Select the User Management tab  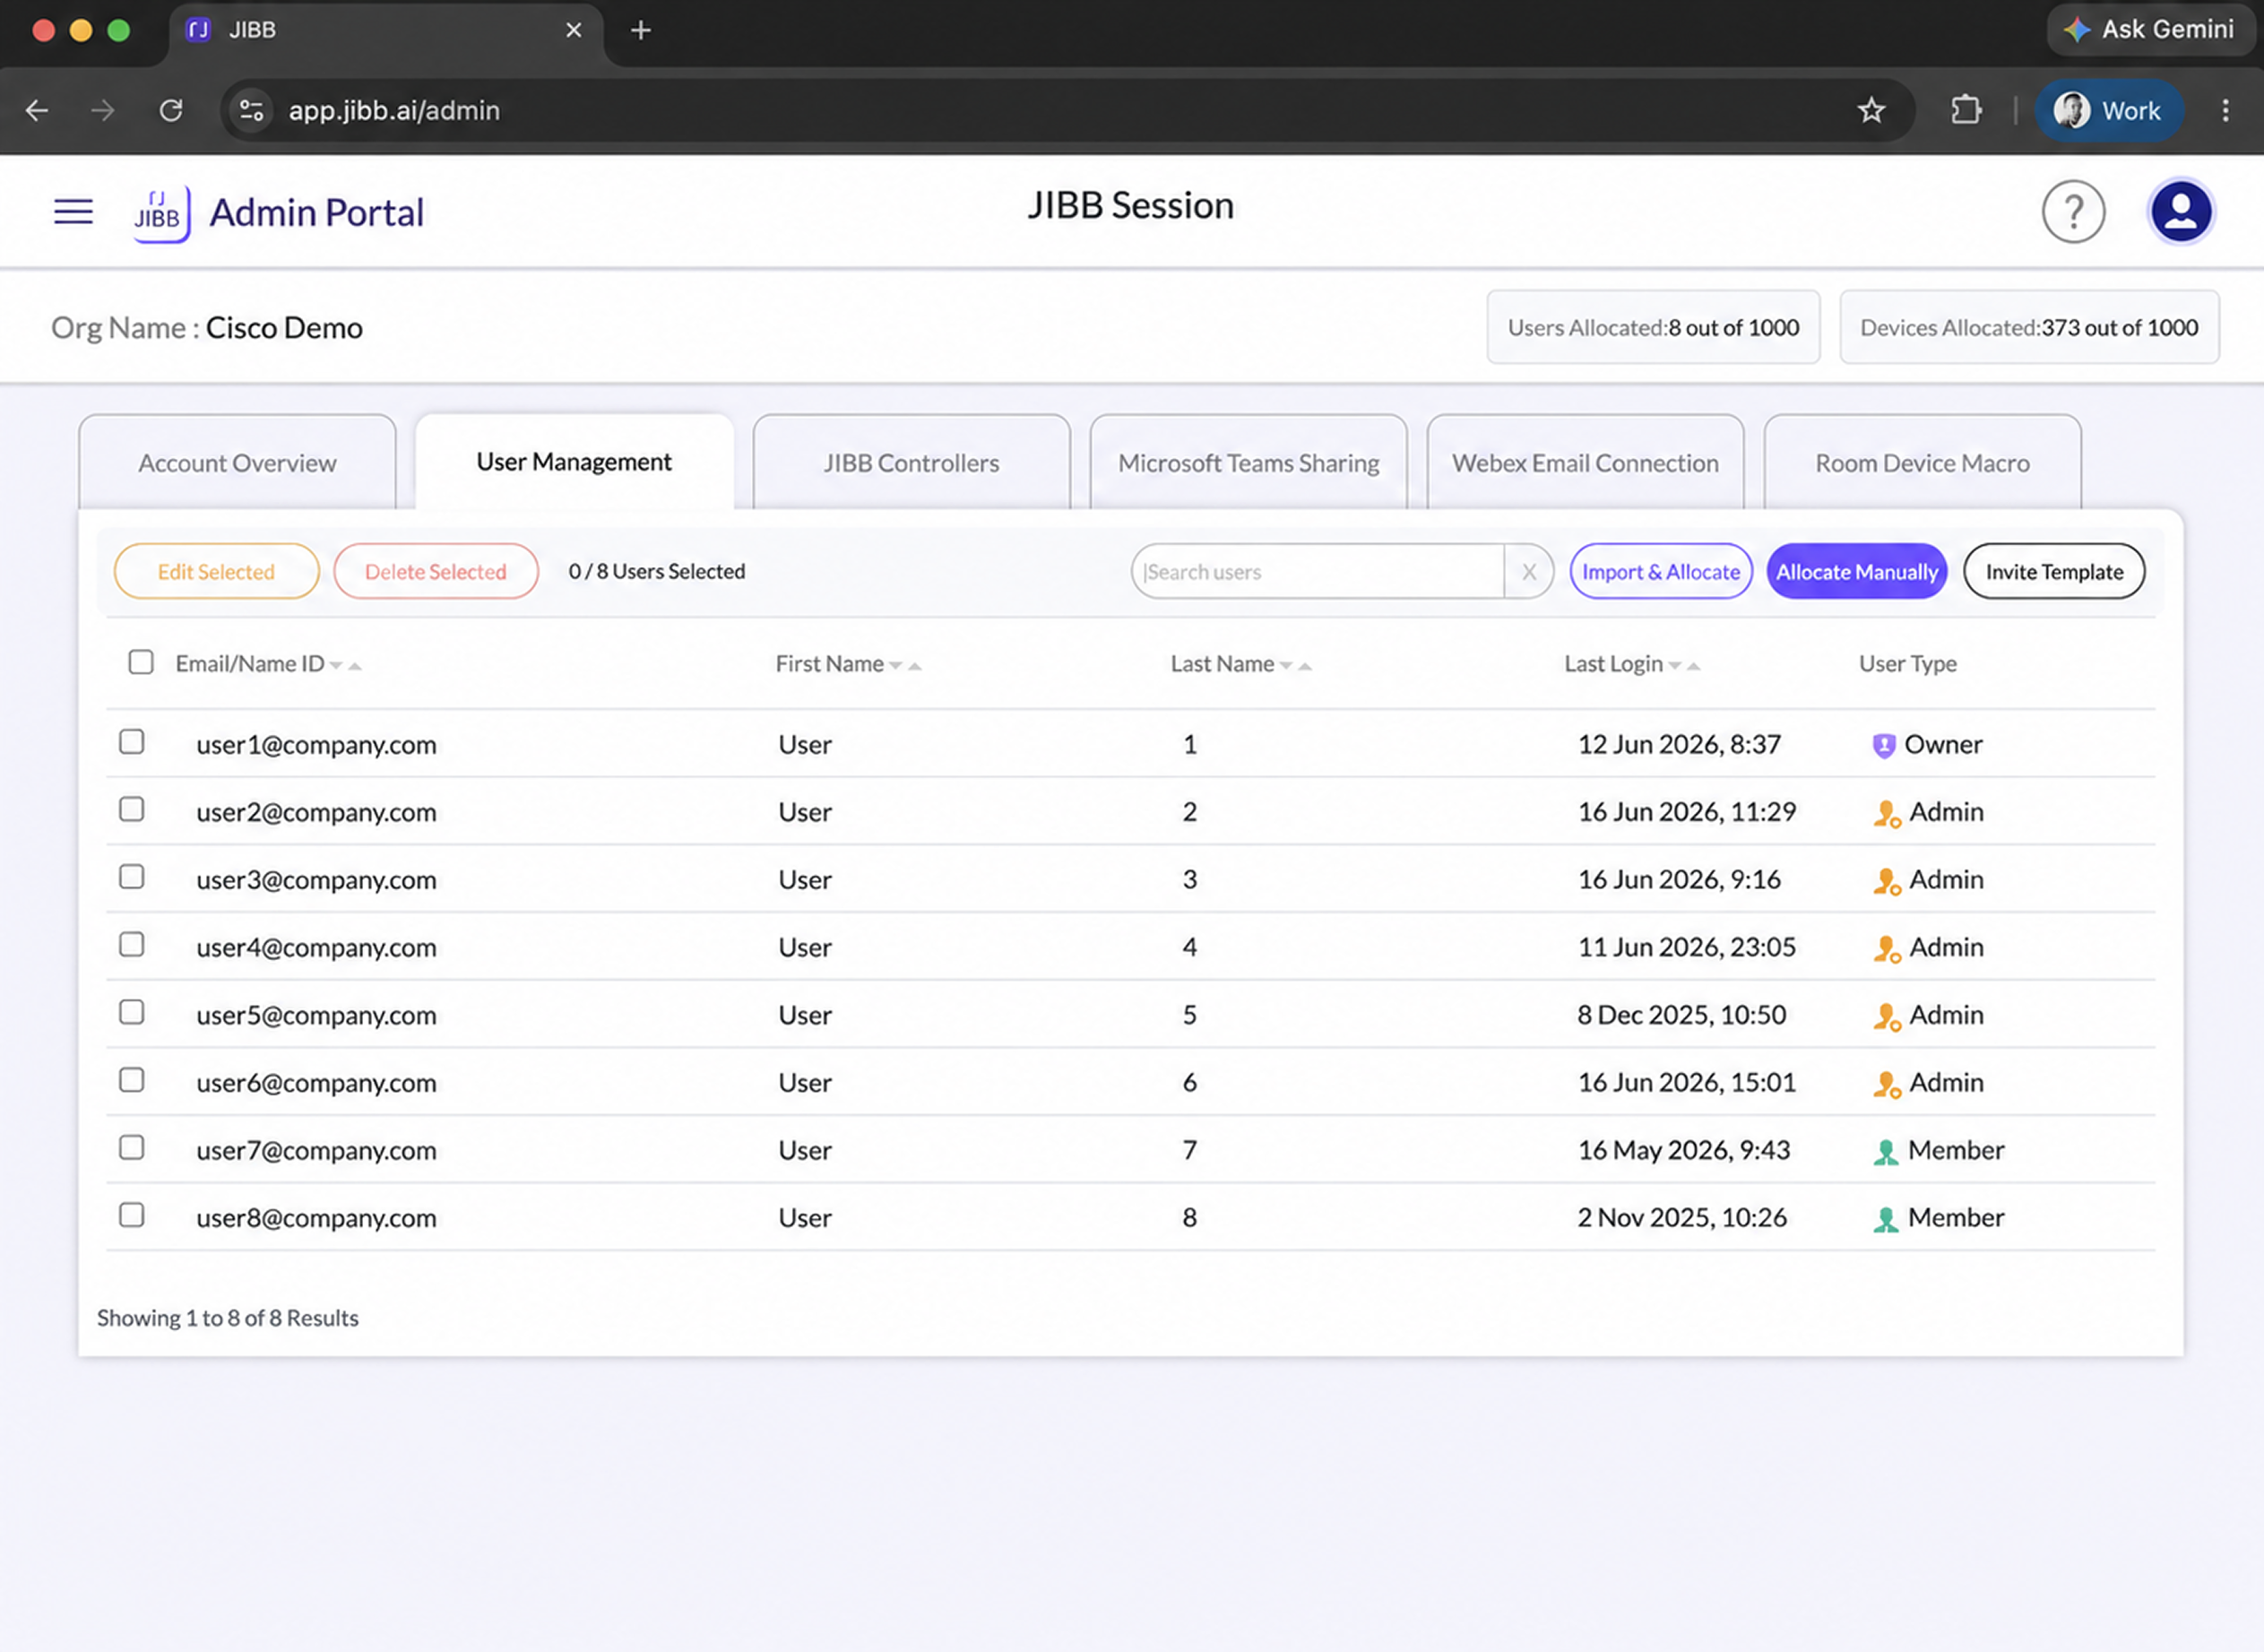(x=574, y=462)
